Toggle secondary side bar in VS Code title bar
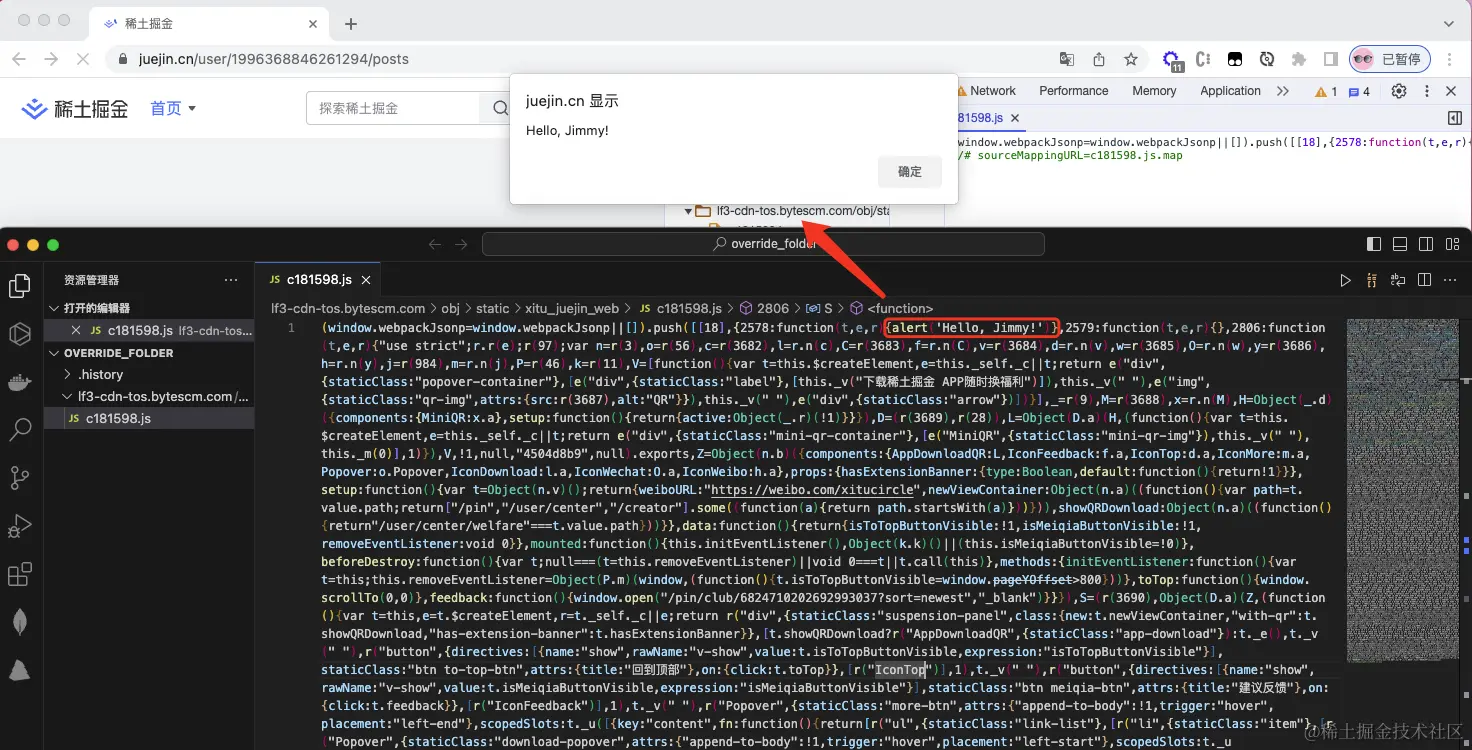 click(1426, 244)
